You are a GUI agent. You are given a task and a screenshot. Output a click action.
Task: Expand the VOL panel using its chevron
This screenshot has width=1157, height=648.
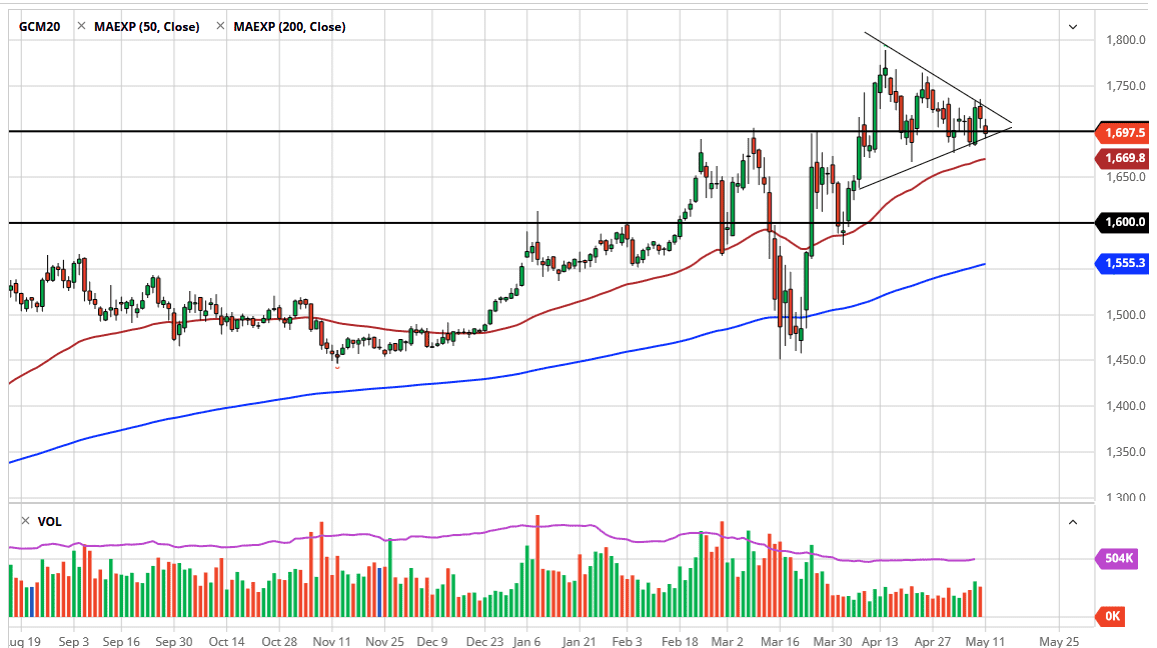[x=1073, y=521]
